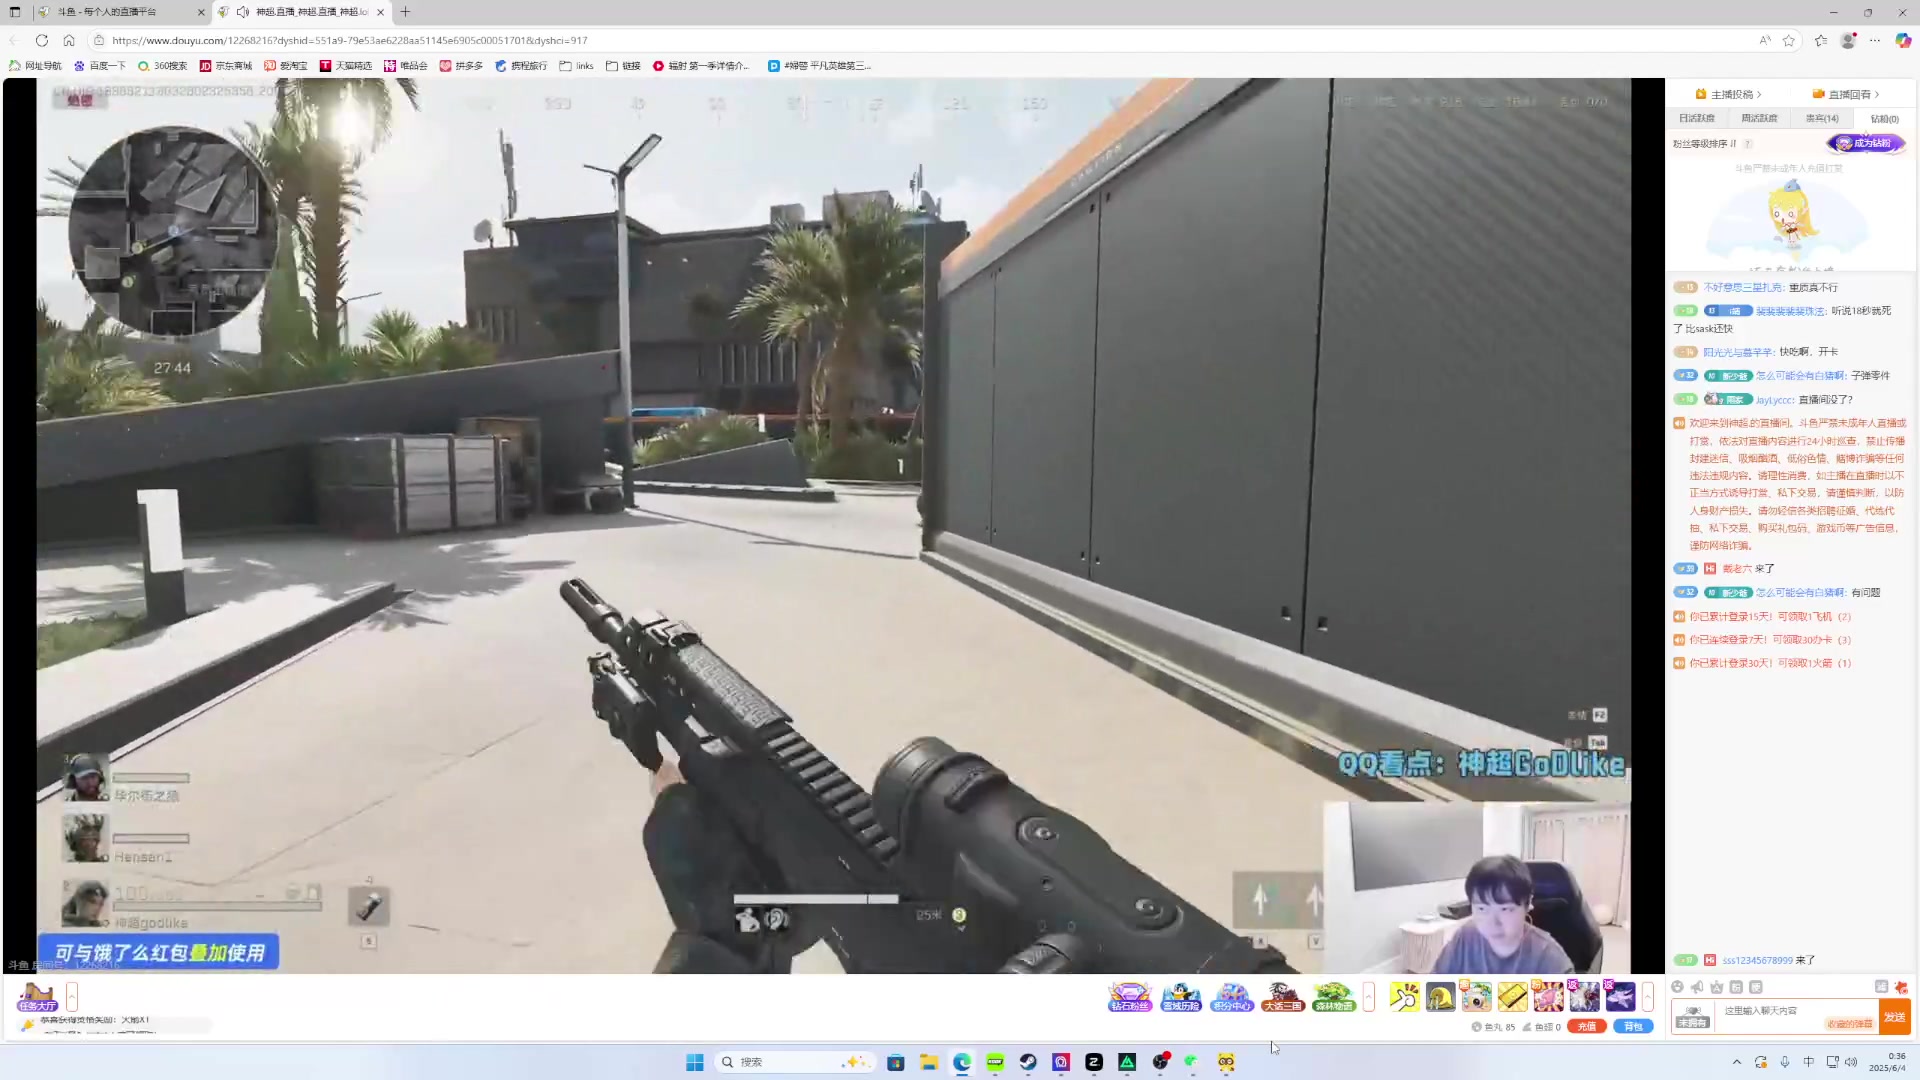Expand the task hall side arrow

[72, 997]
